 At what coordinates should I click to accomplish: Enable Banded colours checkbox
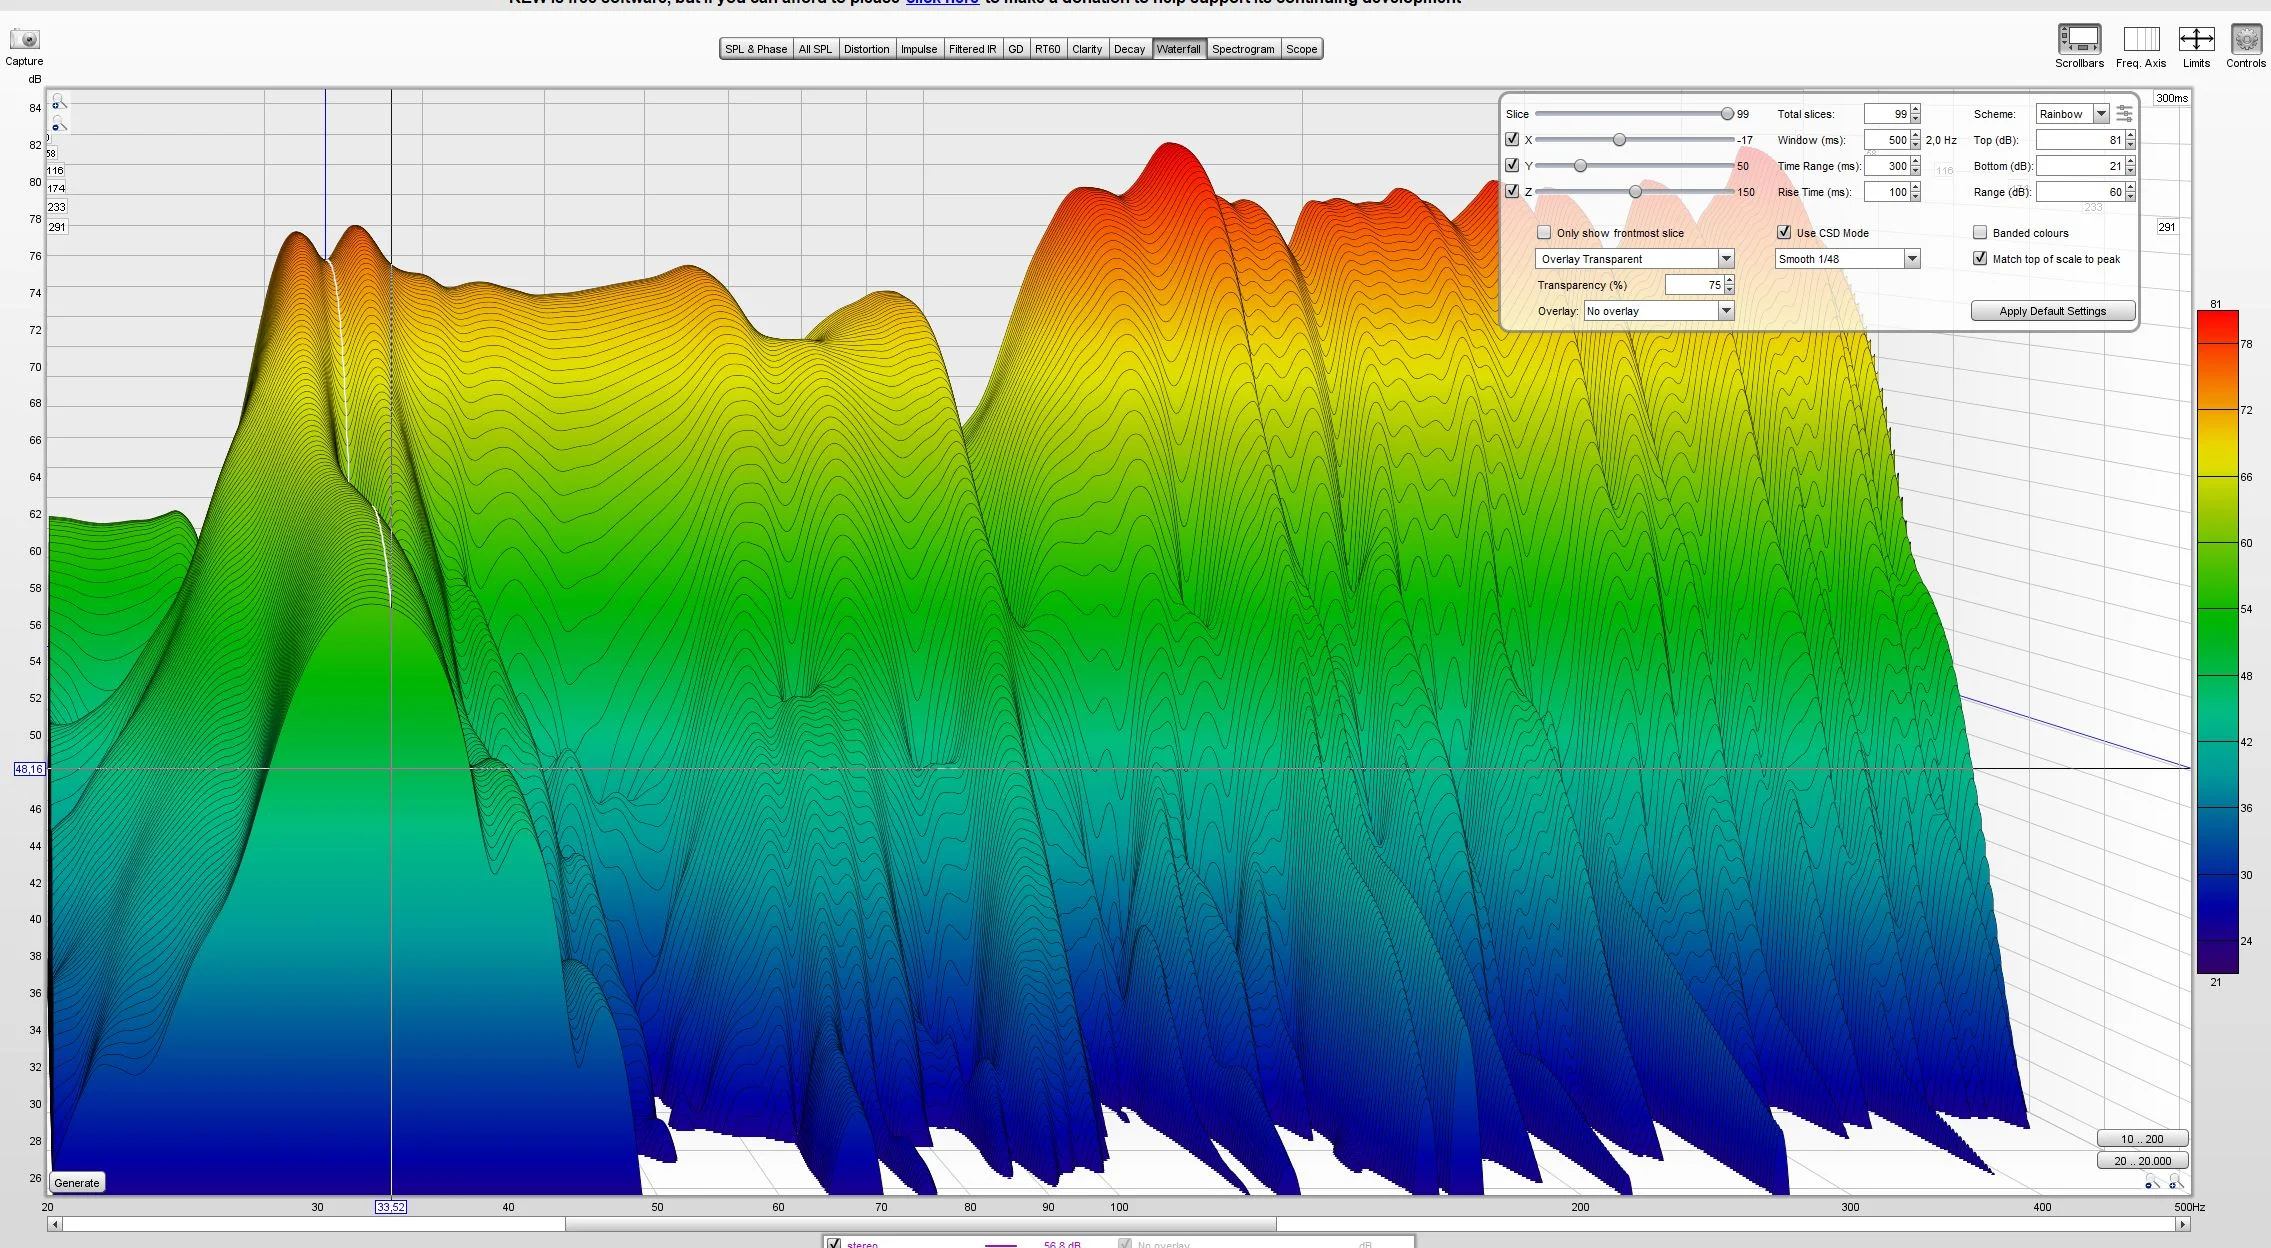click(1980, 233)
